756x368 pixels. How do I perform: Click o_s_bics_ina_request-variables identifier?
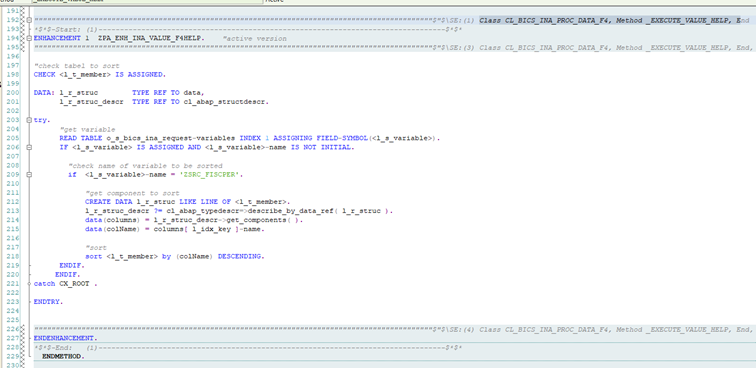pyautogui.click(x=171, y=138)
